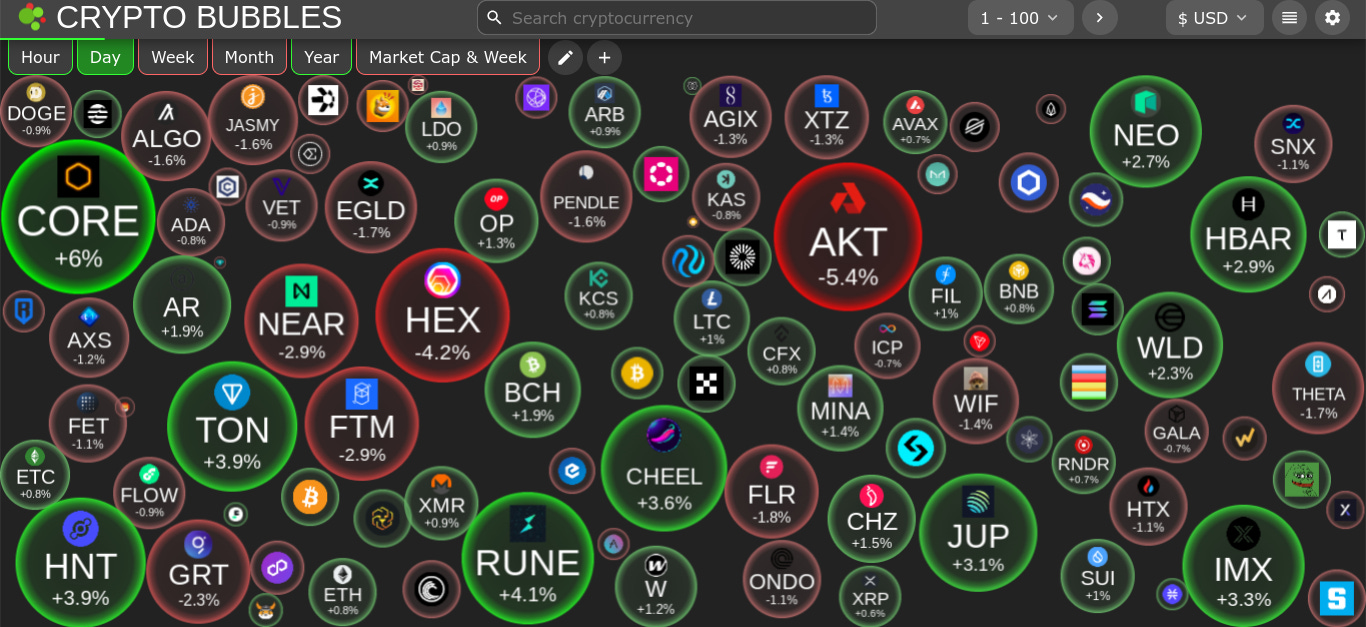Open the TON +3.9% bubble

[232, 426]
